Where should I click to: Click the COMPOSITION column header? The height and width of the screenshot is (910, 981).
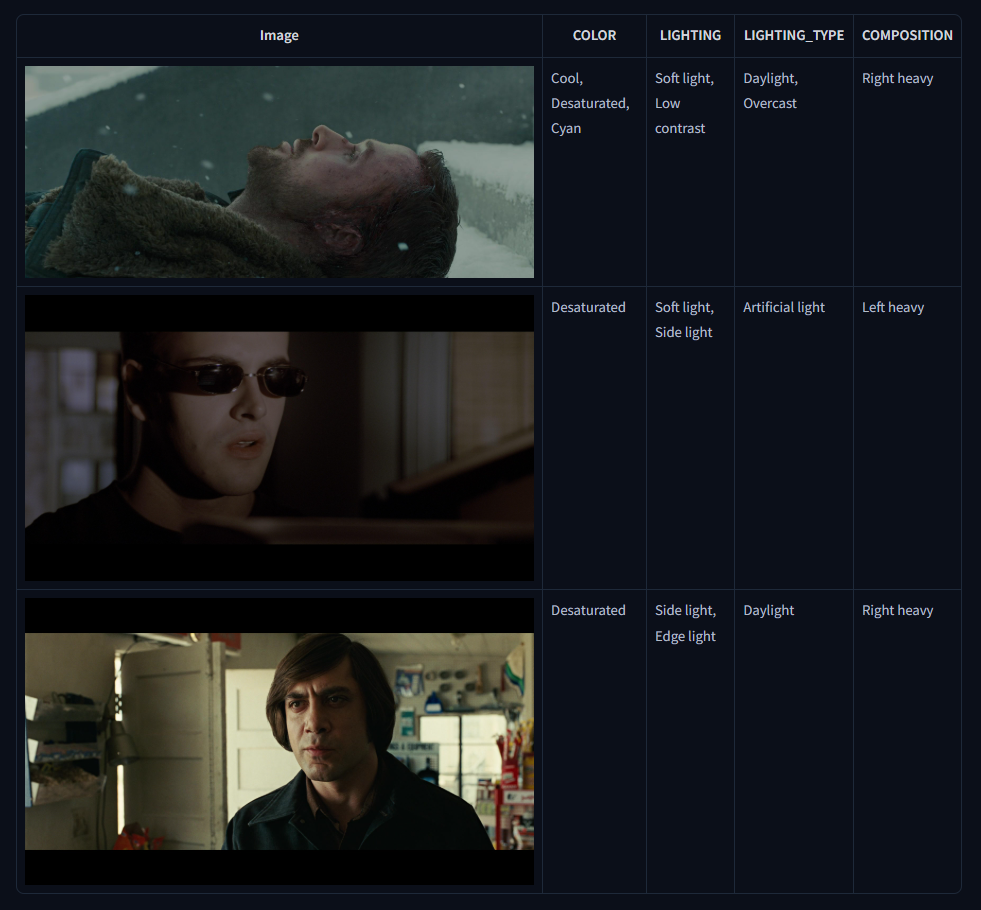[x=907, y=36]
